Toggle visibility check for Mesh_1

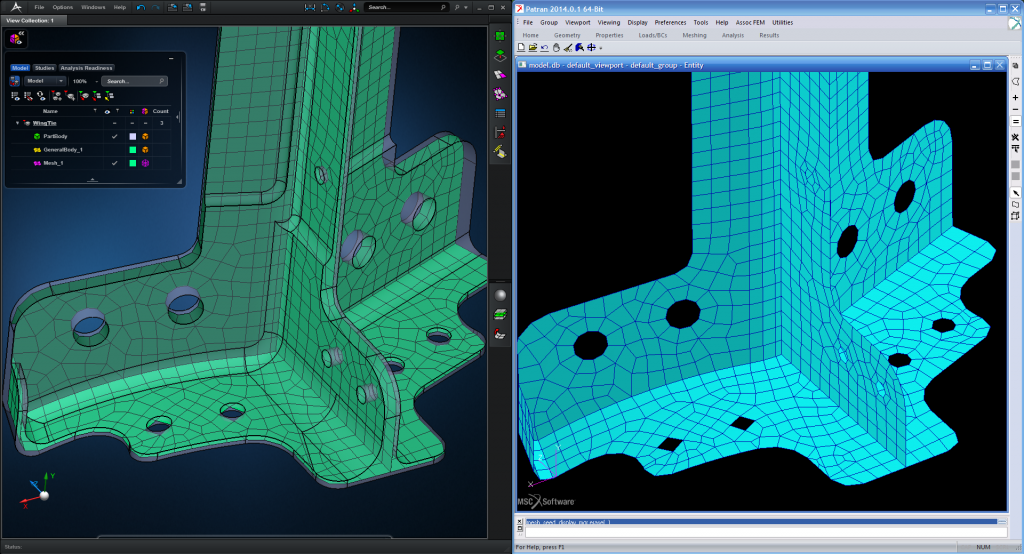click(114, 163)
